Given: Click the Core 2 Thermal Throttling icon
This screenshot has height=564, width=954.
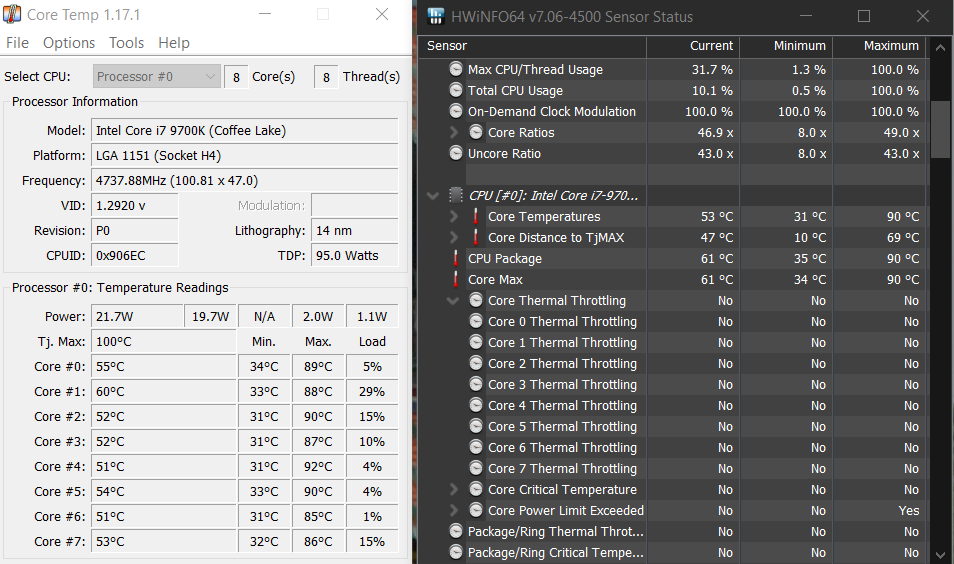Looking at the screenshot, I should [476, 363].
